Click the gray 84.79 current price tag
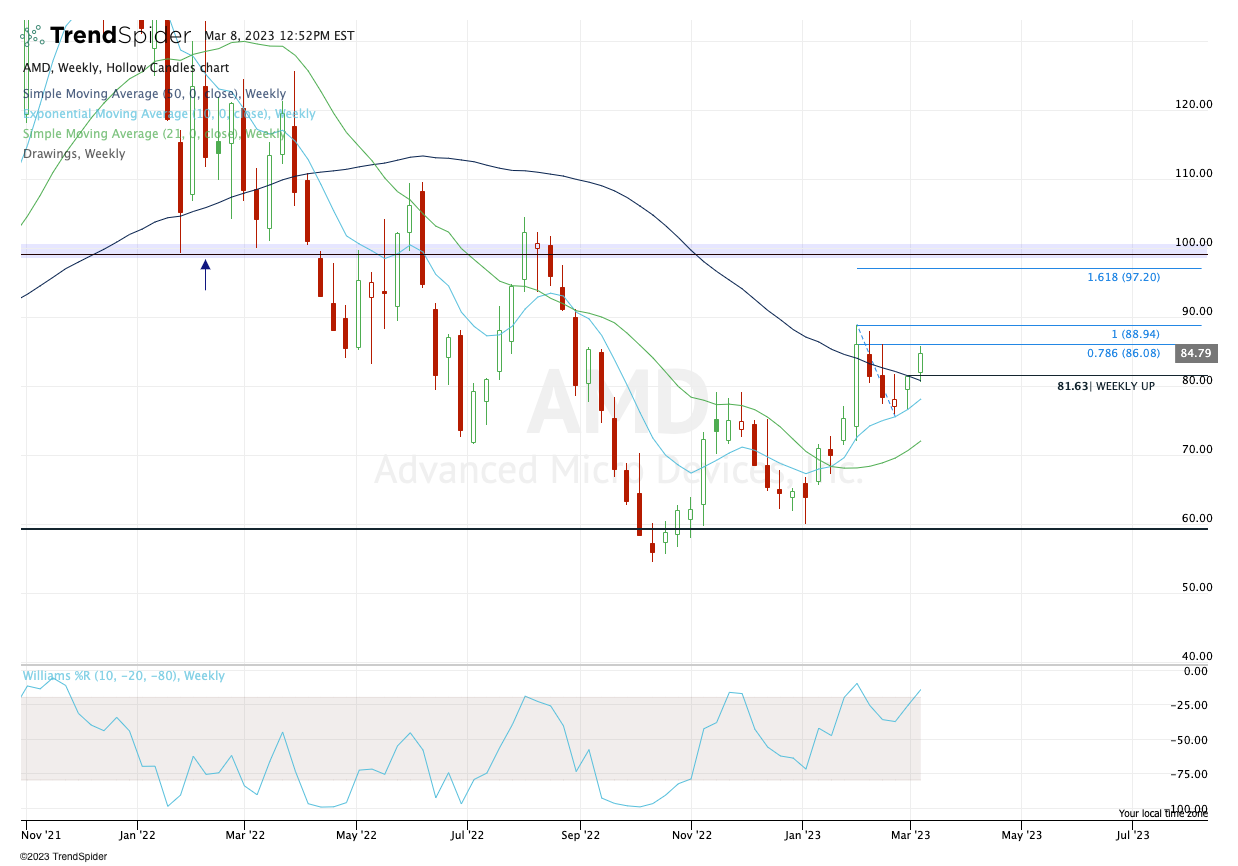 coord(1195,353)
